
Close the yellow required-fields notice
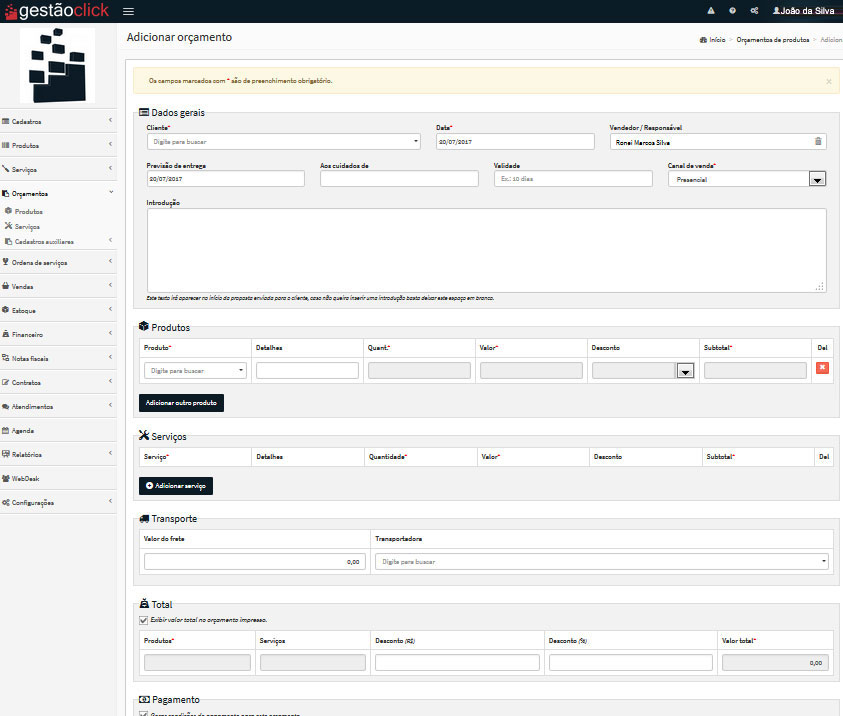(828, 81)
